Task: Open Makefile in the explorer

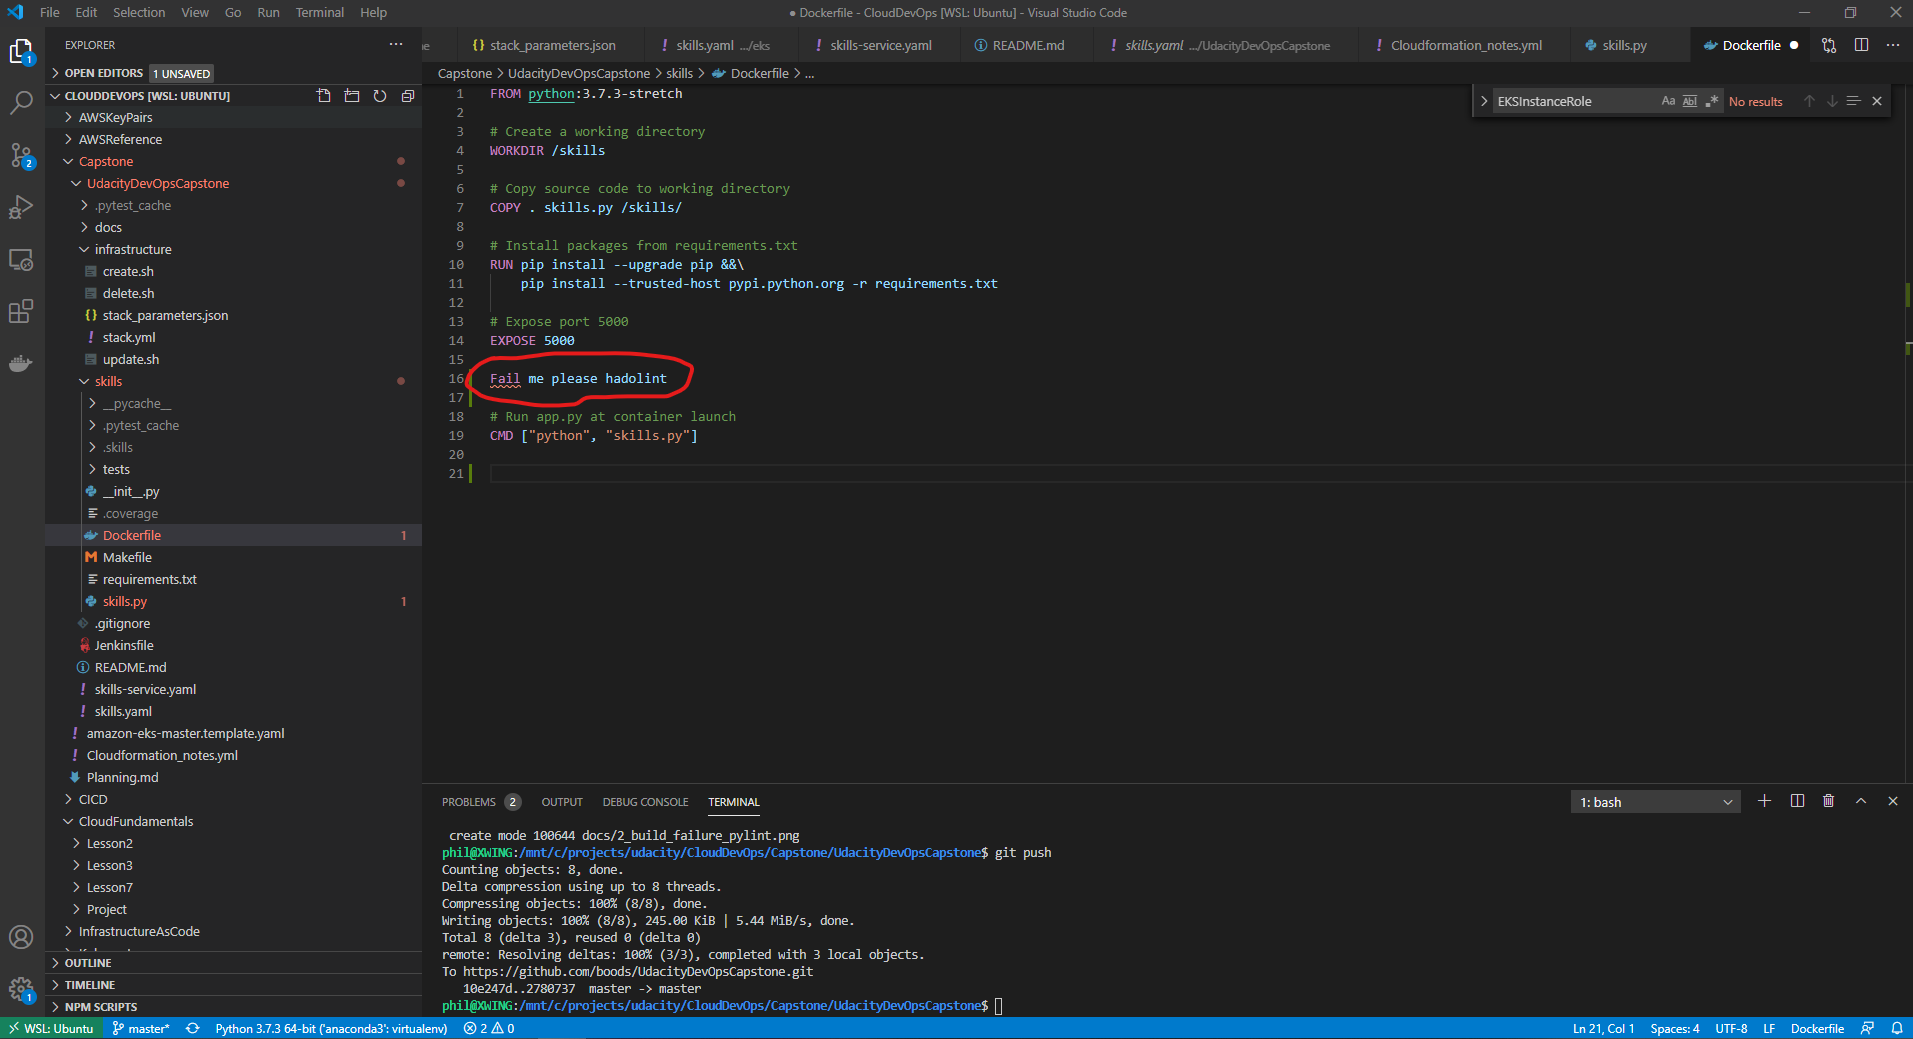Action: (x=233, y=557)
